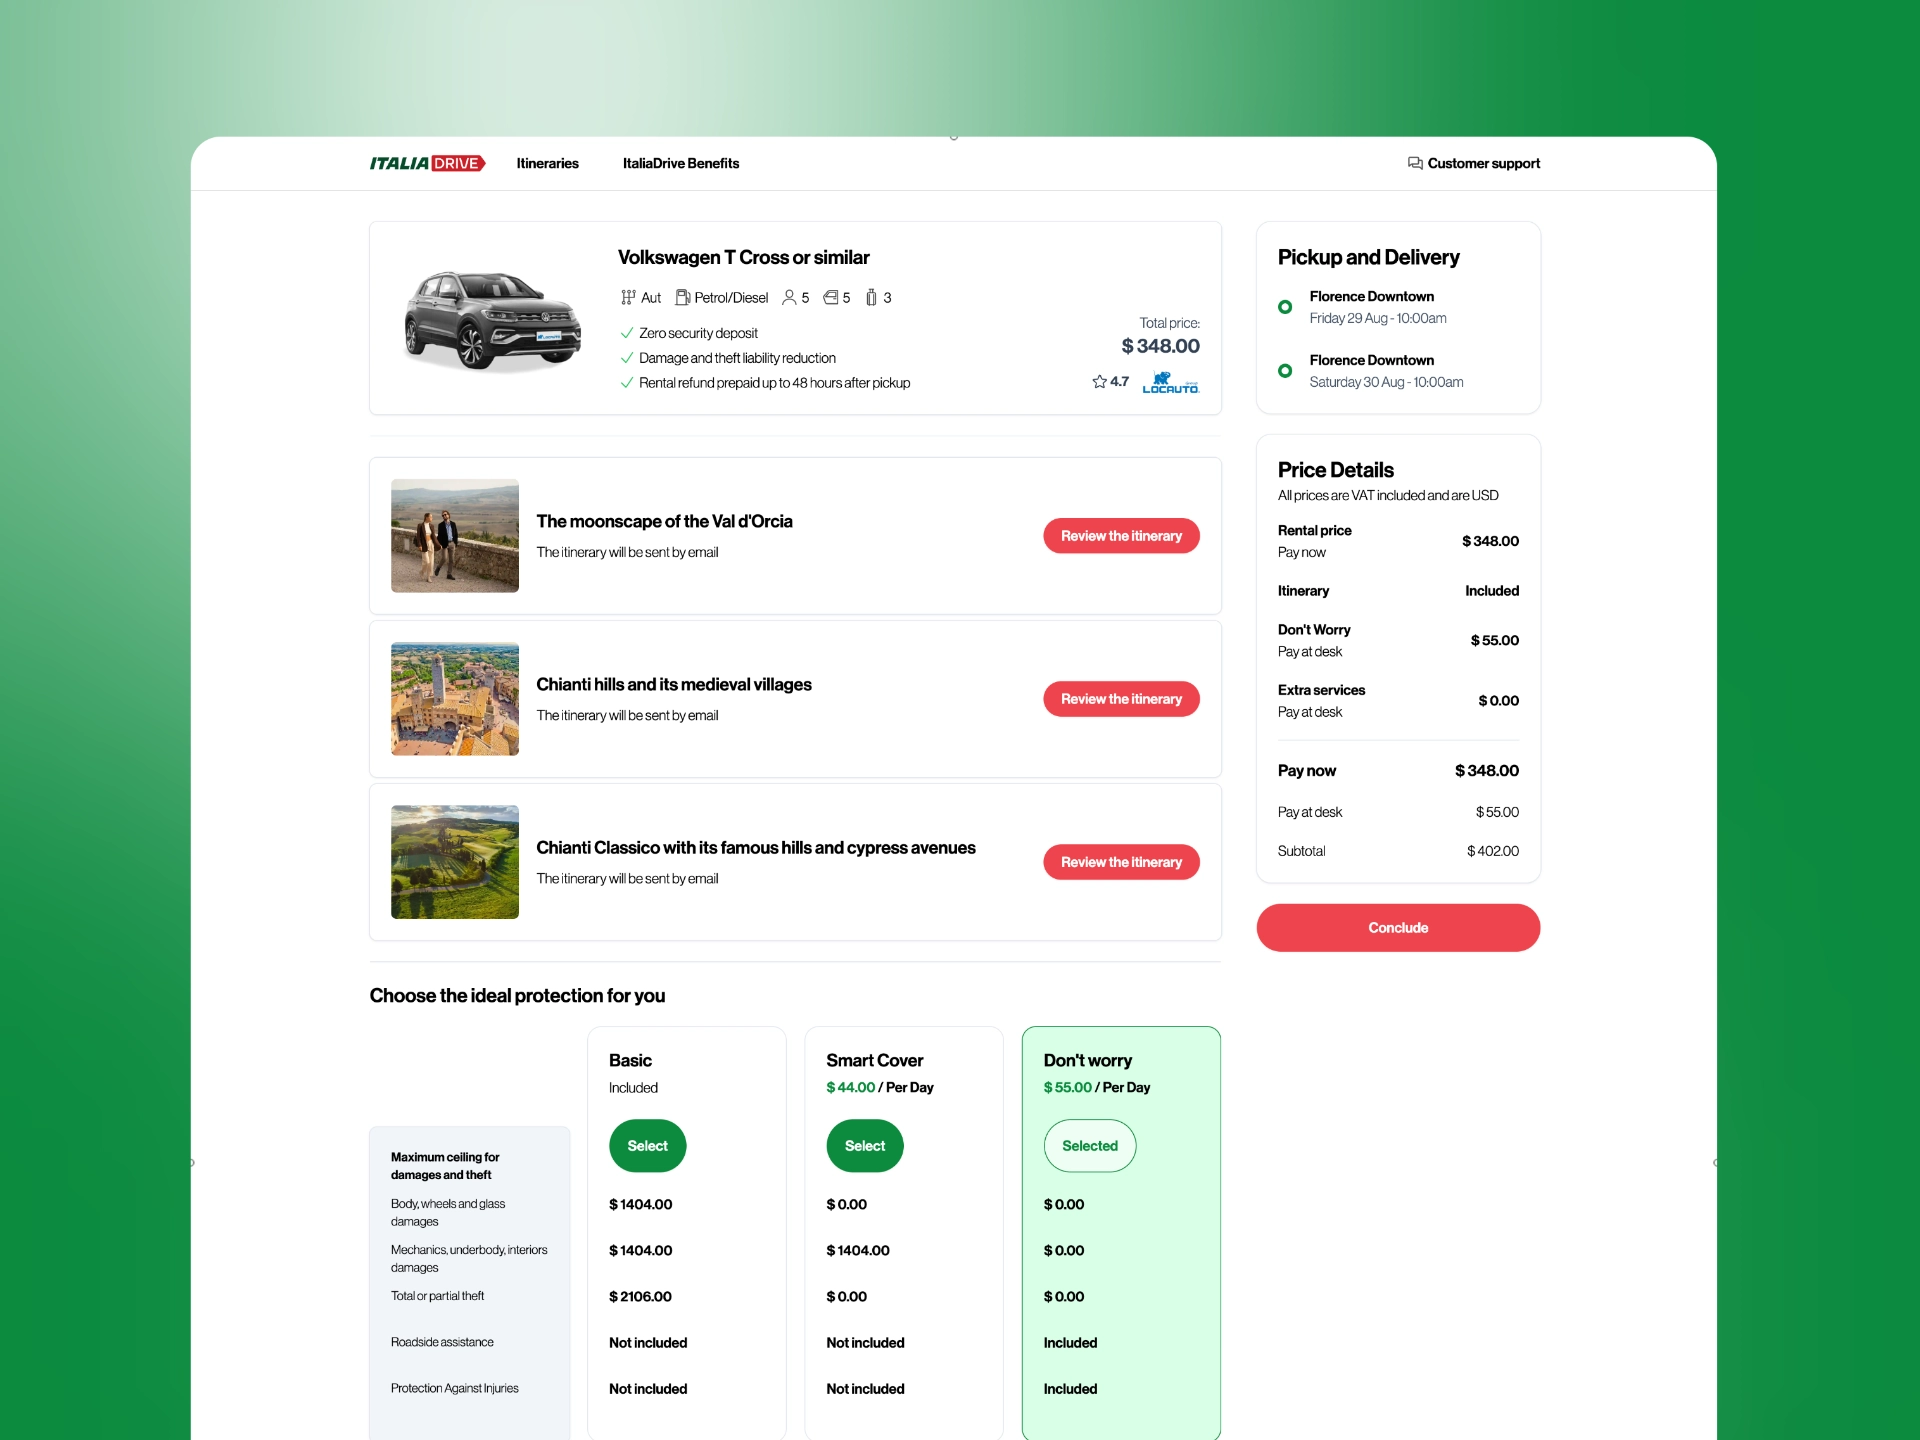Click the ItaliaDrive logo
This screenshot has height=1440, width=1920.
point(427,163)
